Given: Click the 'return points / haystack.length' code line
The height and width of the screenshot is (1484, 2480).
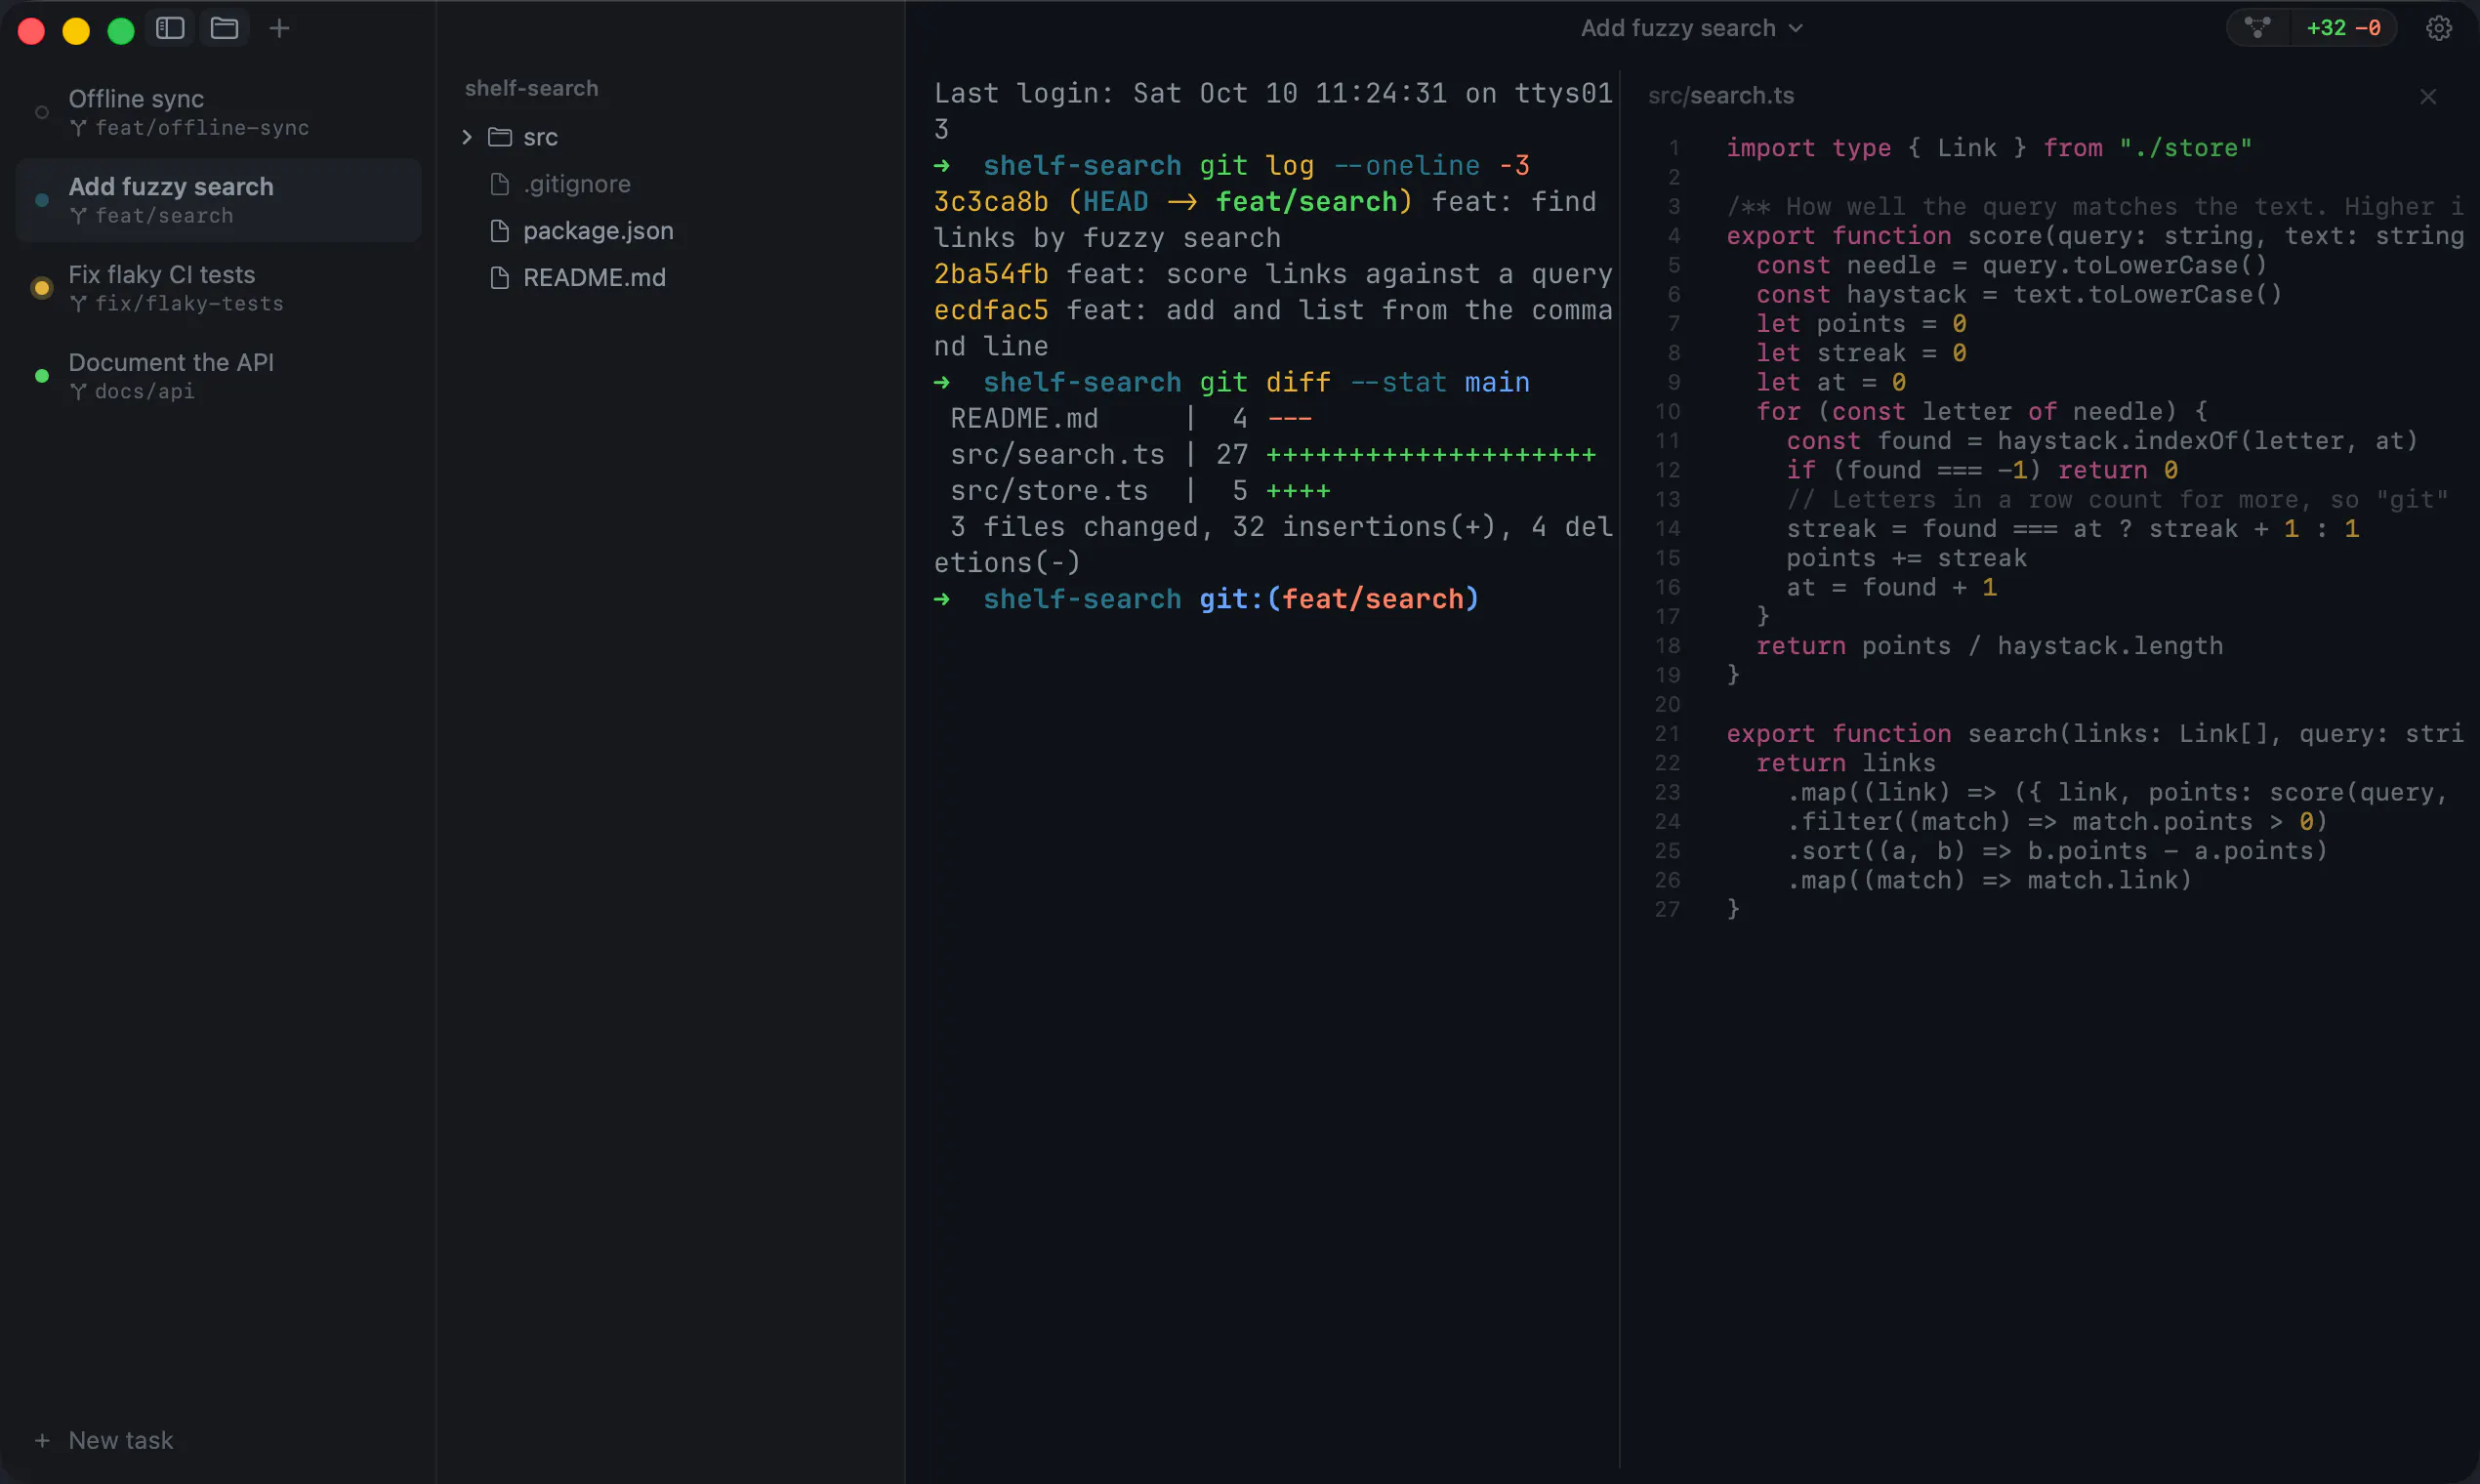Looking at the screenshot, I should pos(1990,646).
